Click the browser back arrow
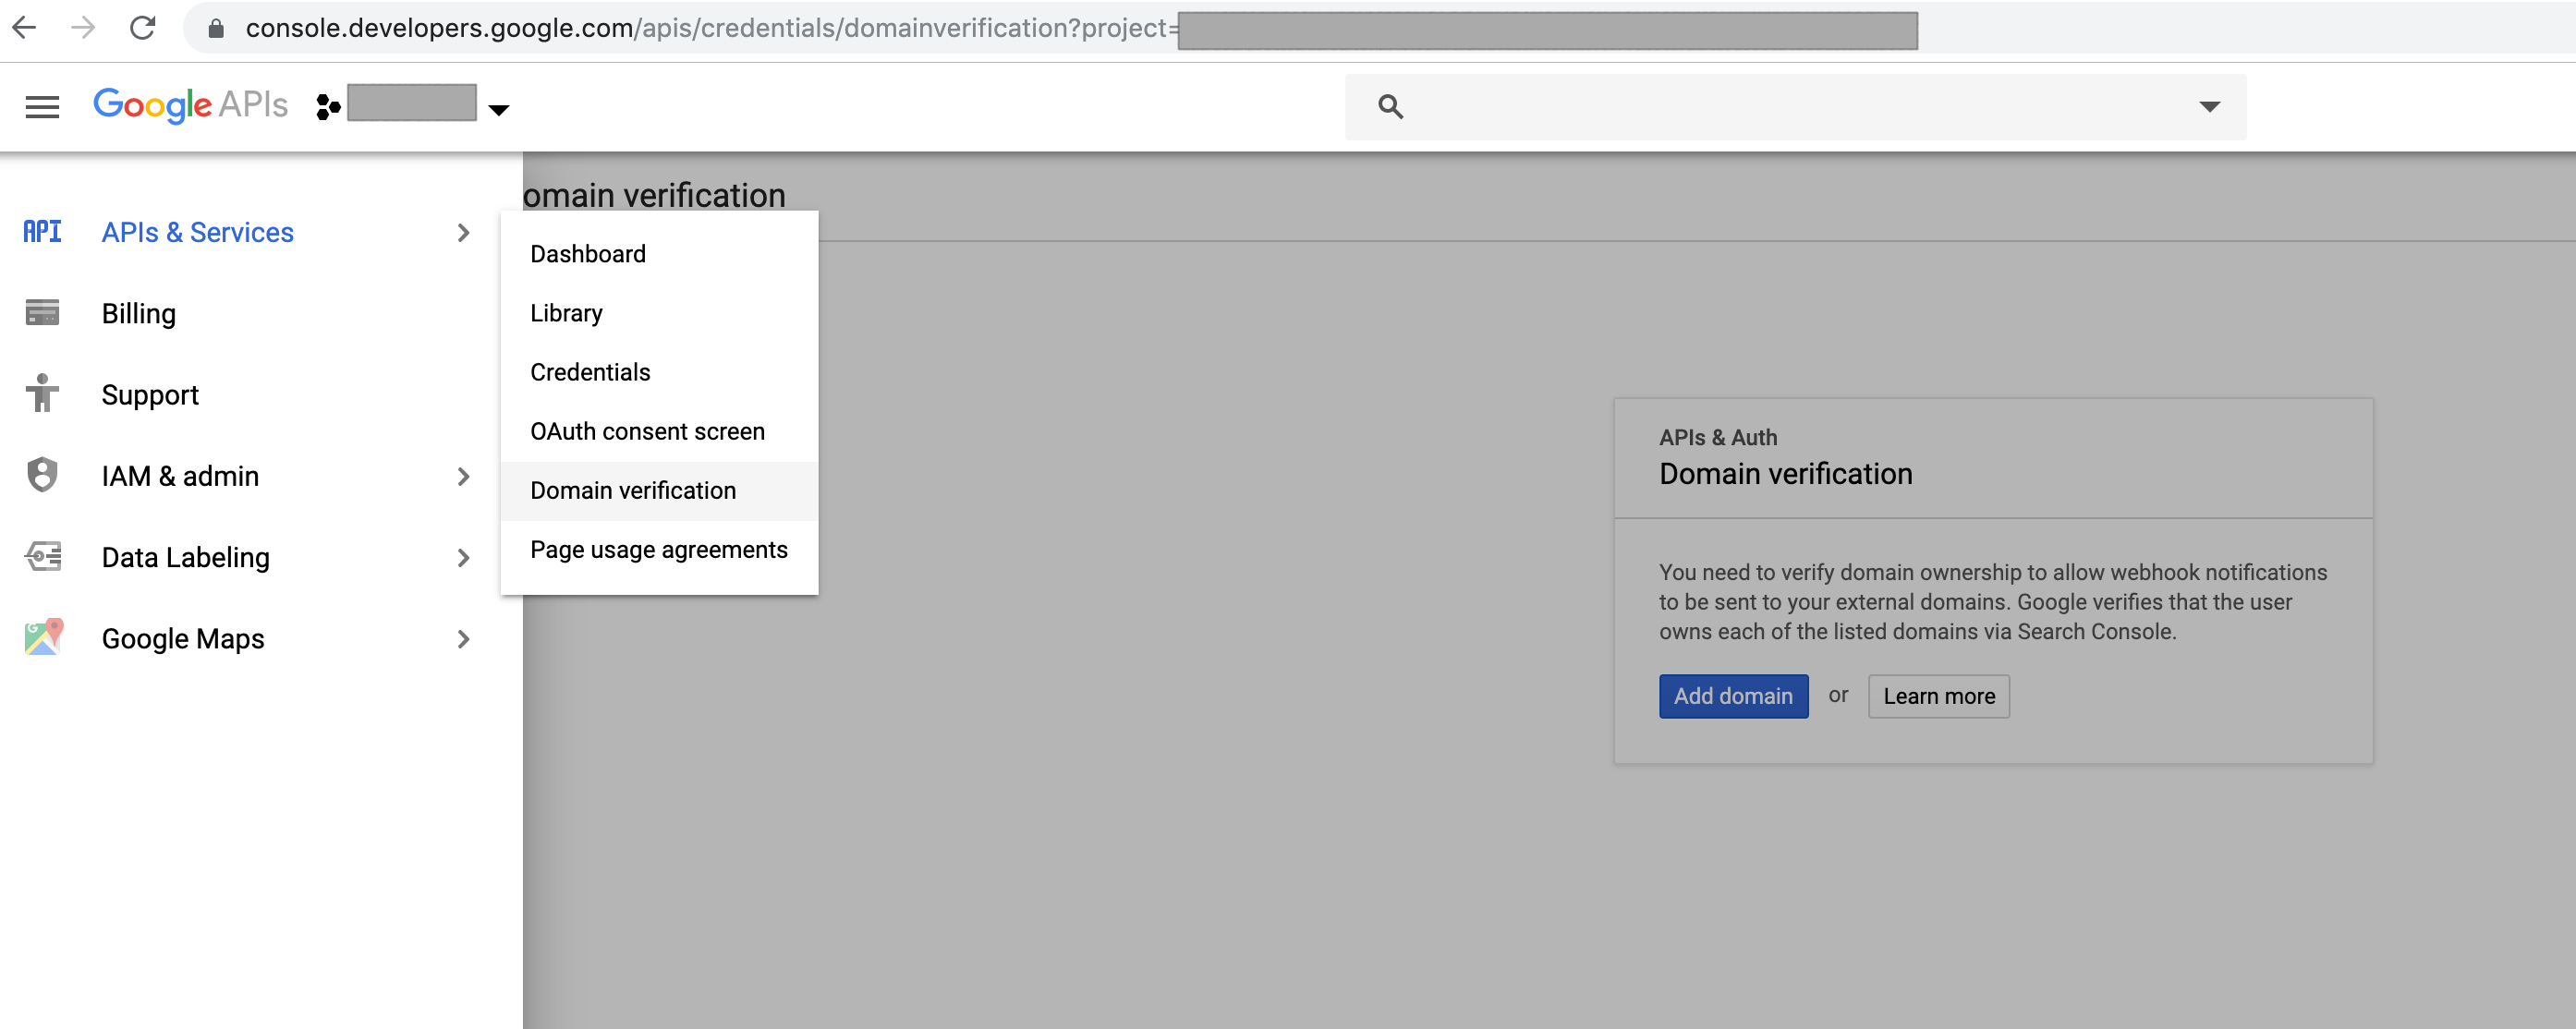Screen dimensions: 2576x1029 (x=26, y=28)
